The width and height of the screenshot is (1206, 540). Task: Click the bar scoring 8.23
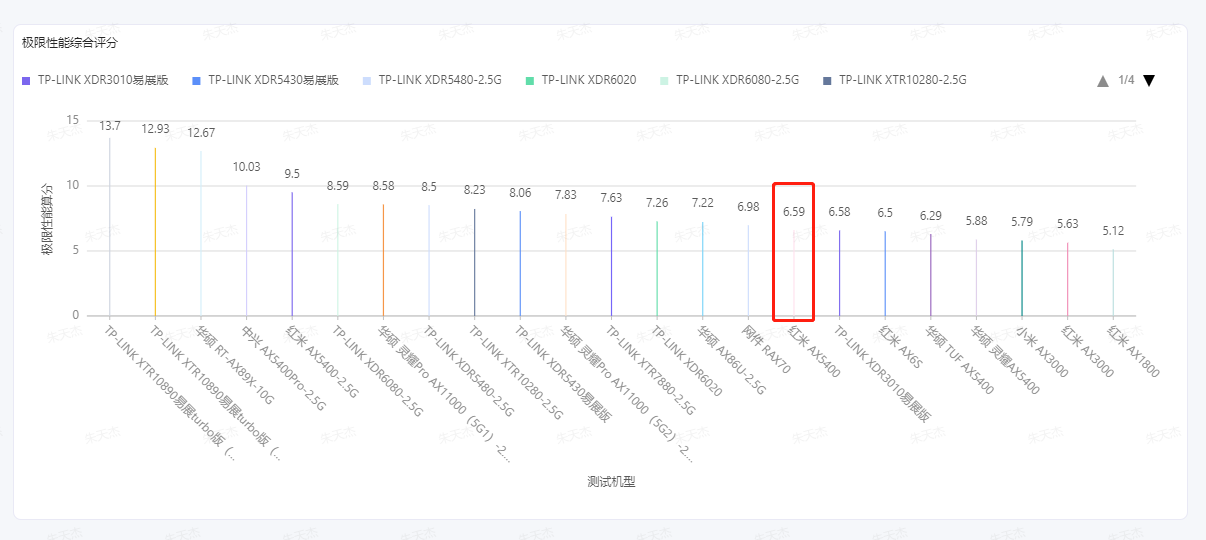pos(475,263)
